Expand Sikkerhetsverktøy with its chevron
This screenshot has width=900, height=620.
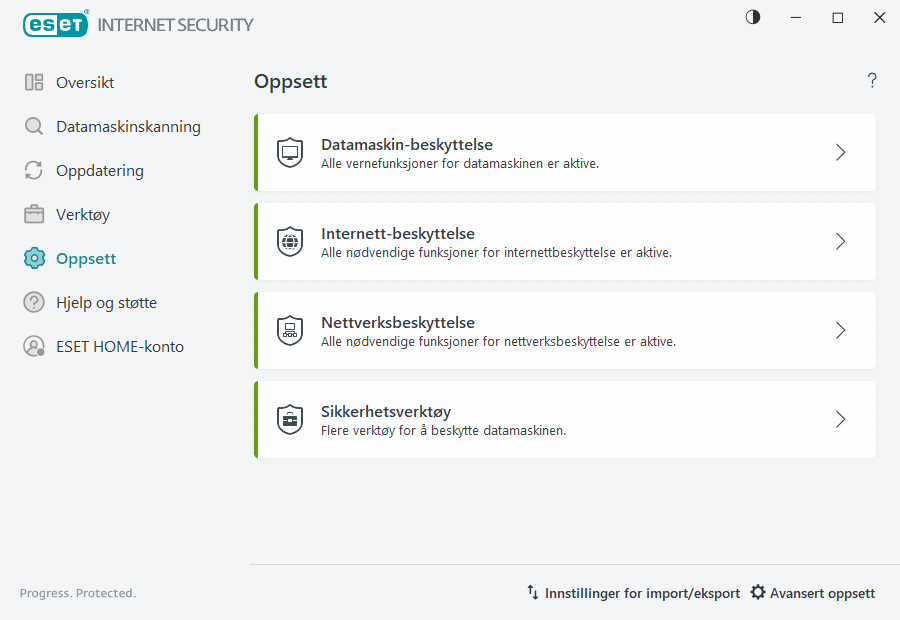[840, 419]
